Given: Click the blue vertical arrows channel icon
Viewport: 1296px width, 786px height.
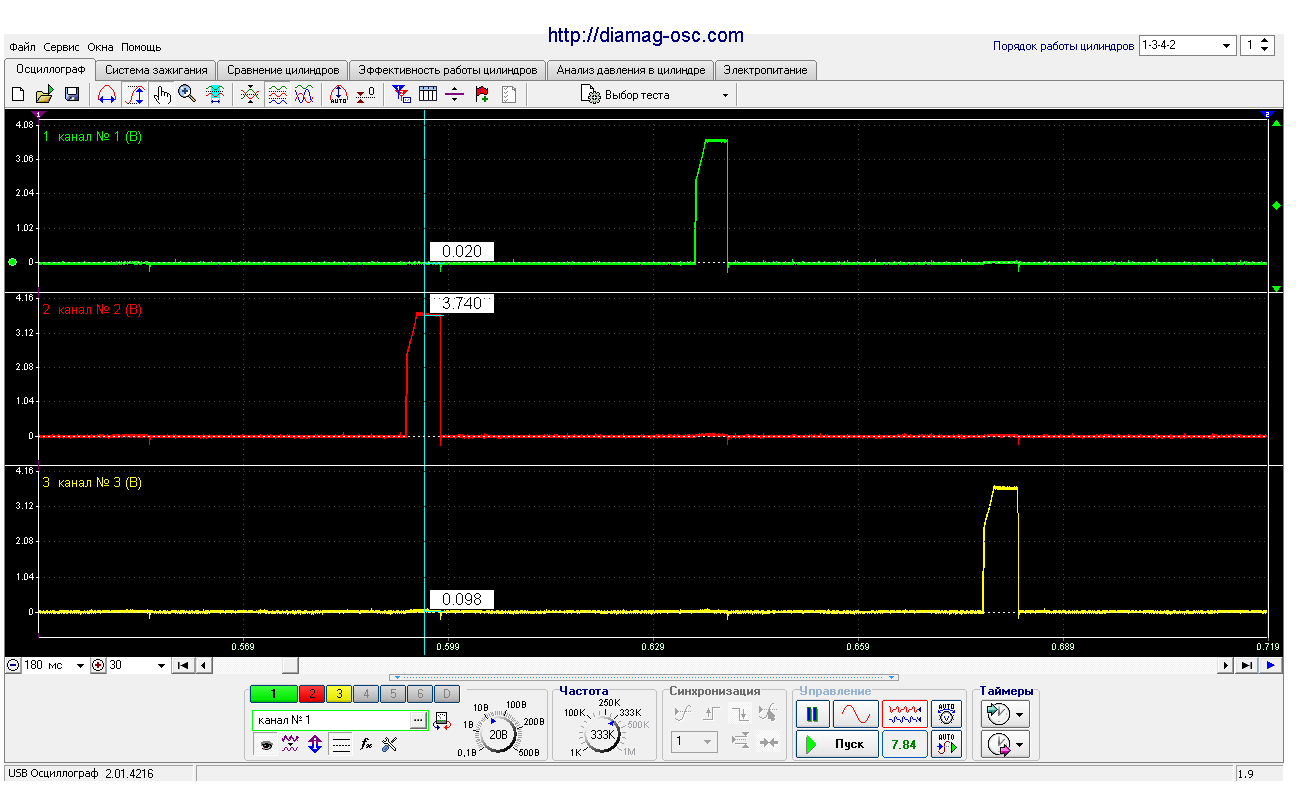Looking at the screenshot, I should (x=315, y=744).
